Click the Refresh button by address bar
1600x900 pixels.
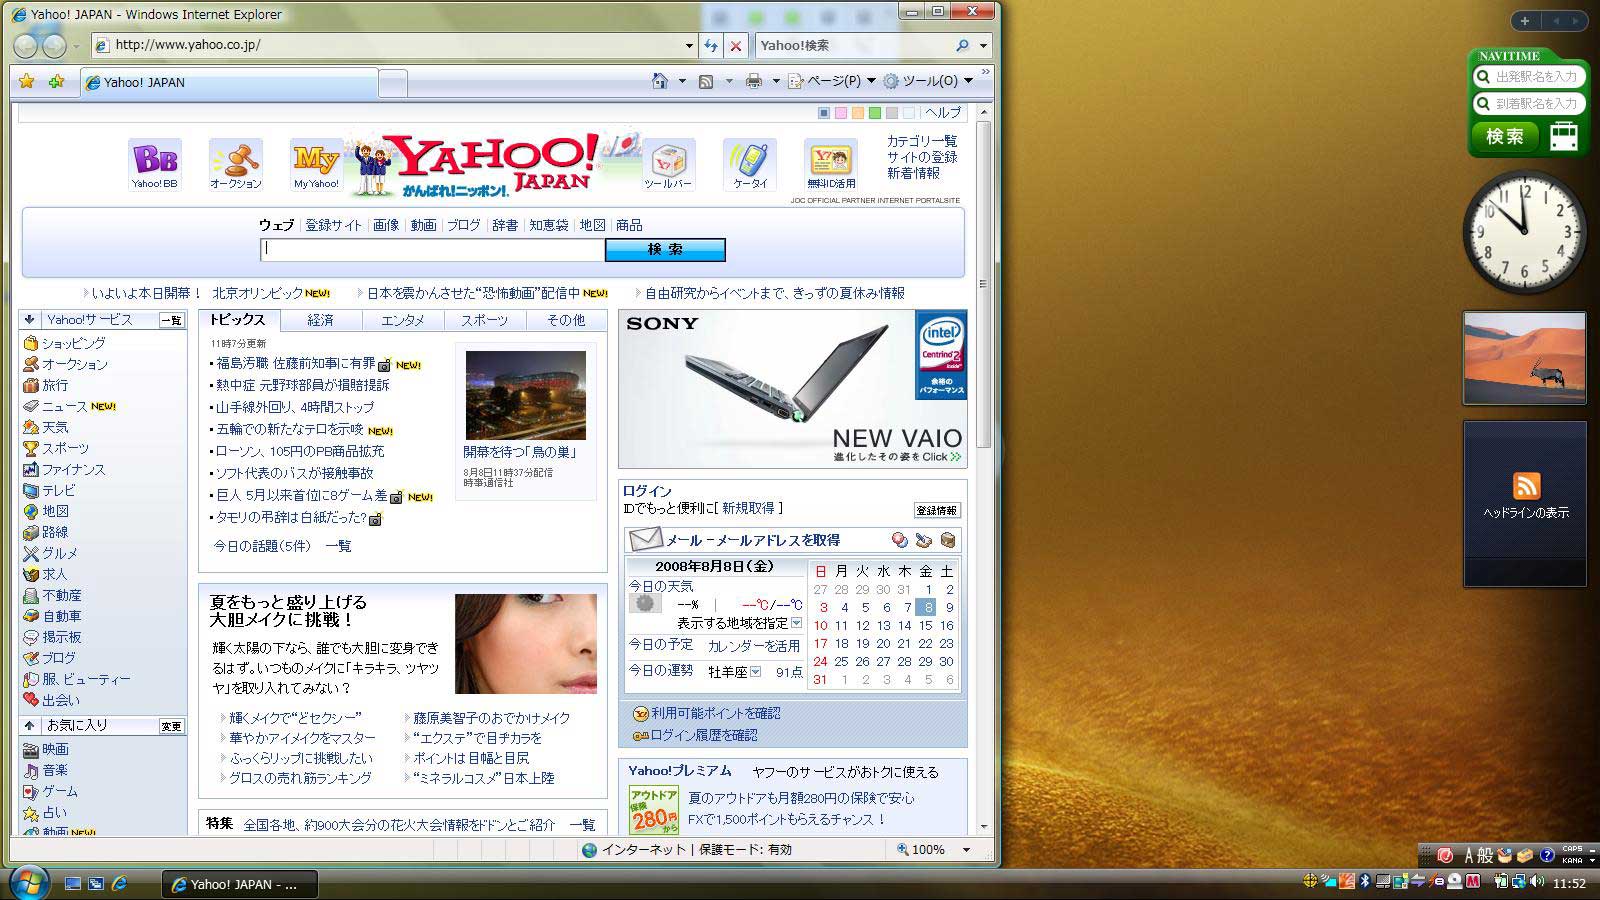(x=711, y=45)
